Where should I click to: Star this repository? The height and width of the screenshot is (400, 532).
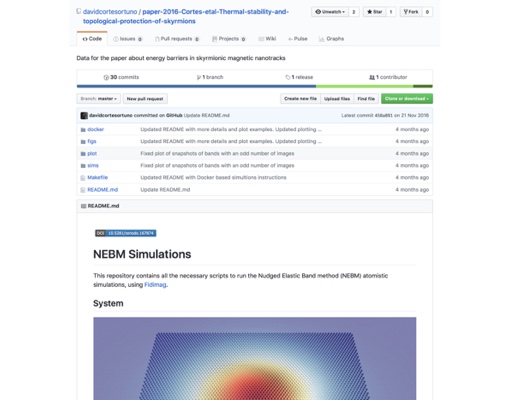coord(375,12)
